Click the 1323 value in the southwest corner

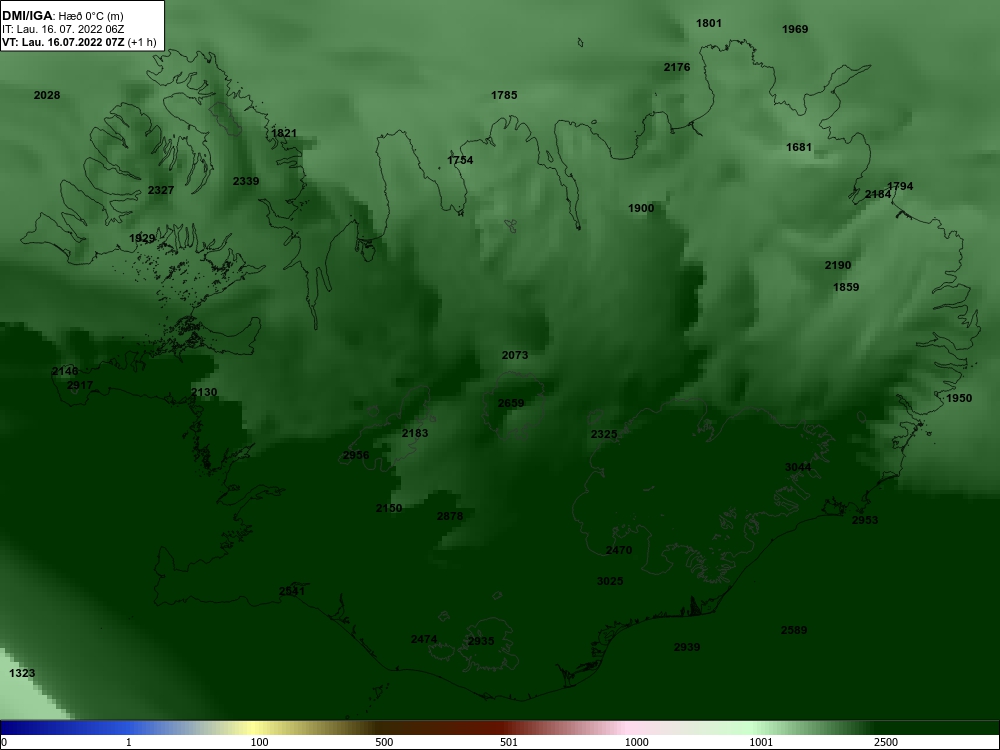coord(22,673)
